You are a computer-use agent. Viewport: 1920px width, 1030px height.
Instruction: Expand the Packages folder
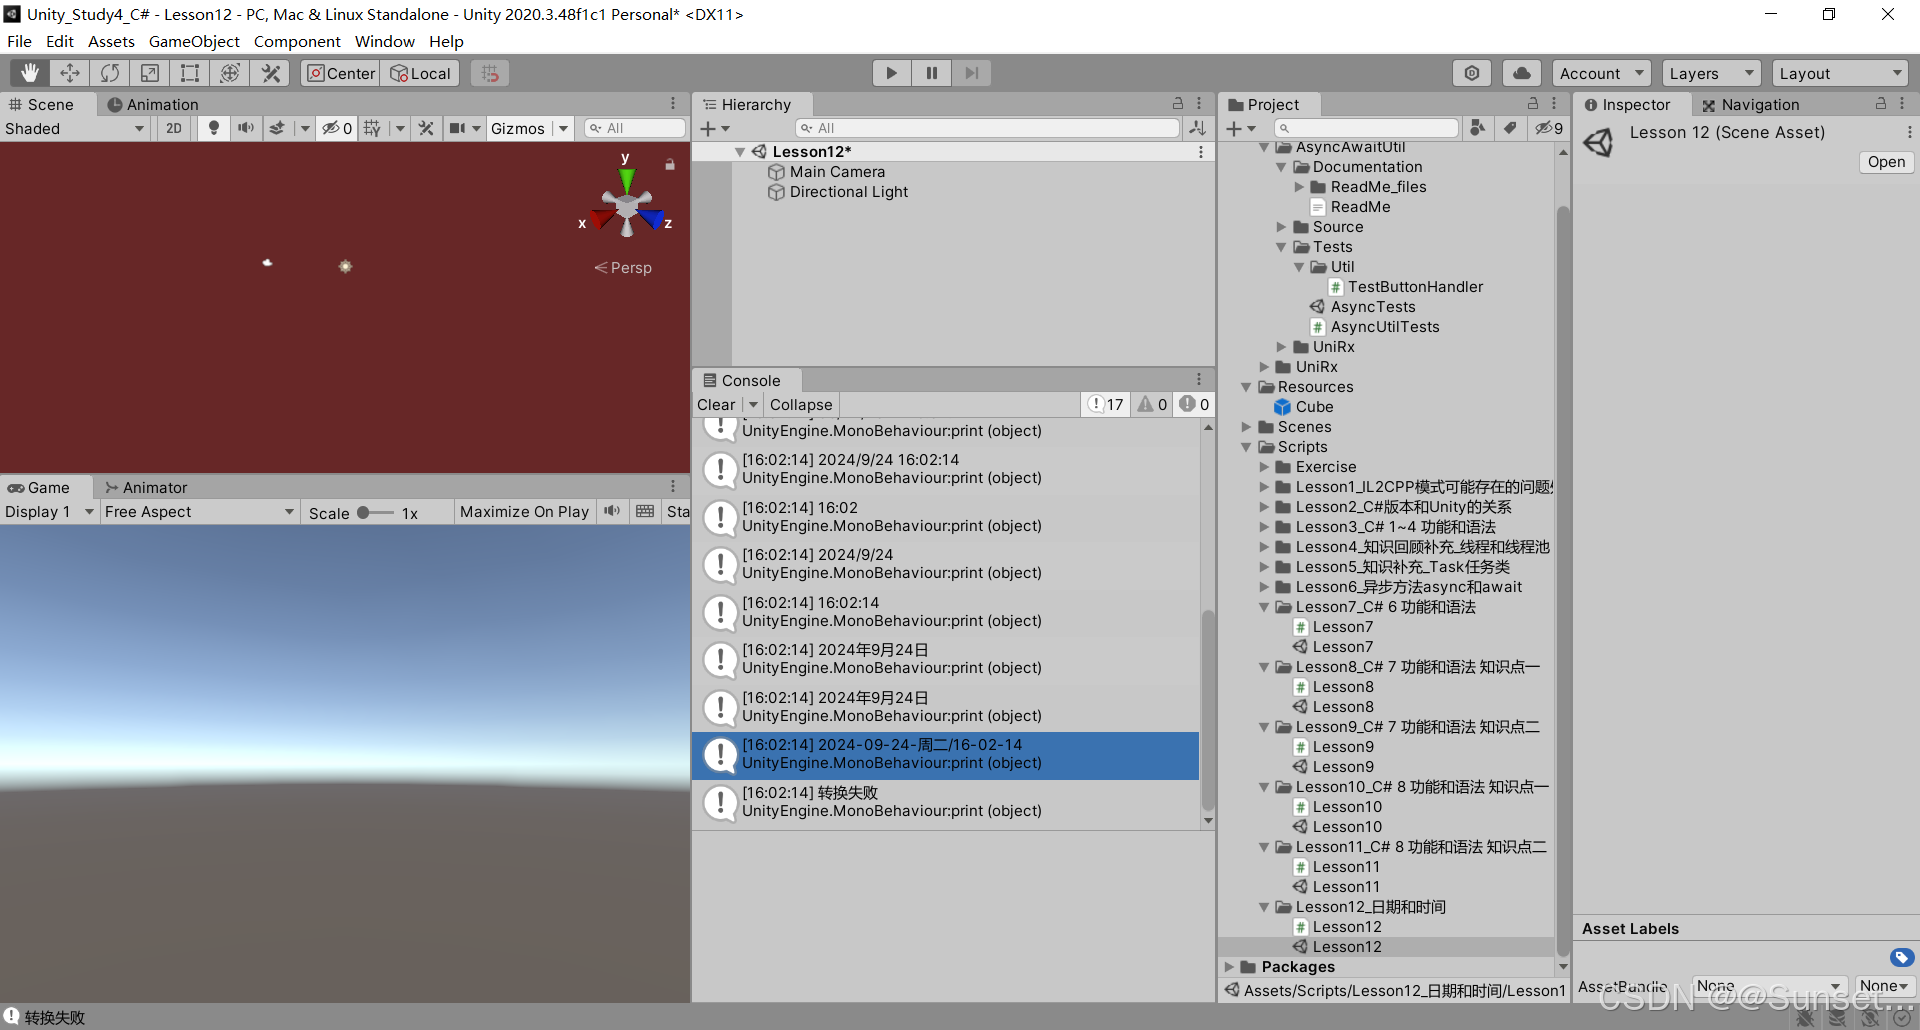coord(1229,967)
